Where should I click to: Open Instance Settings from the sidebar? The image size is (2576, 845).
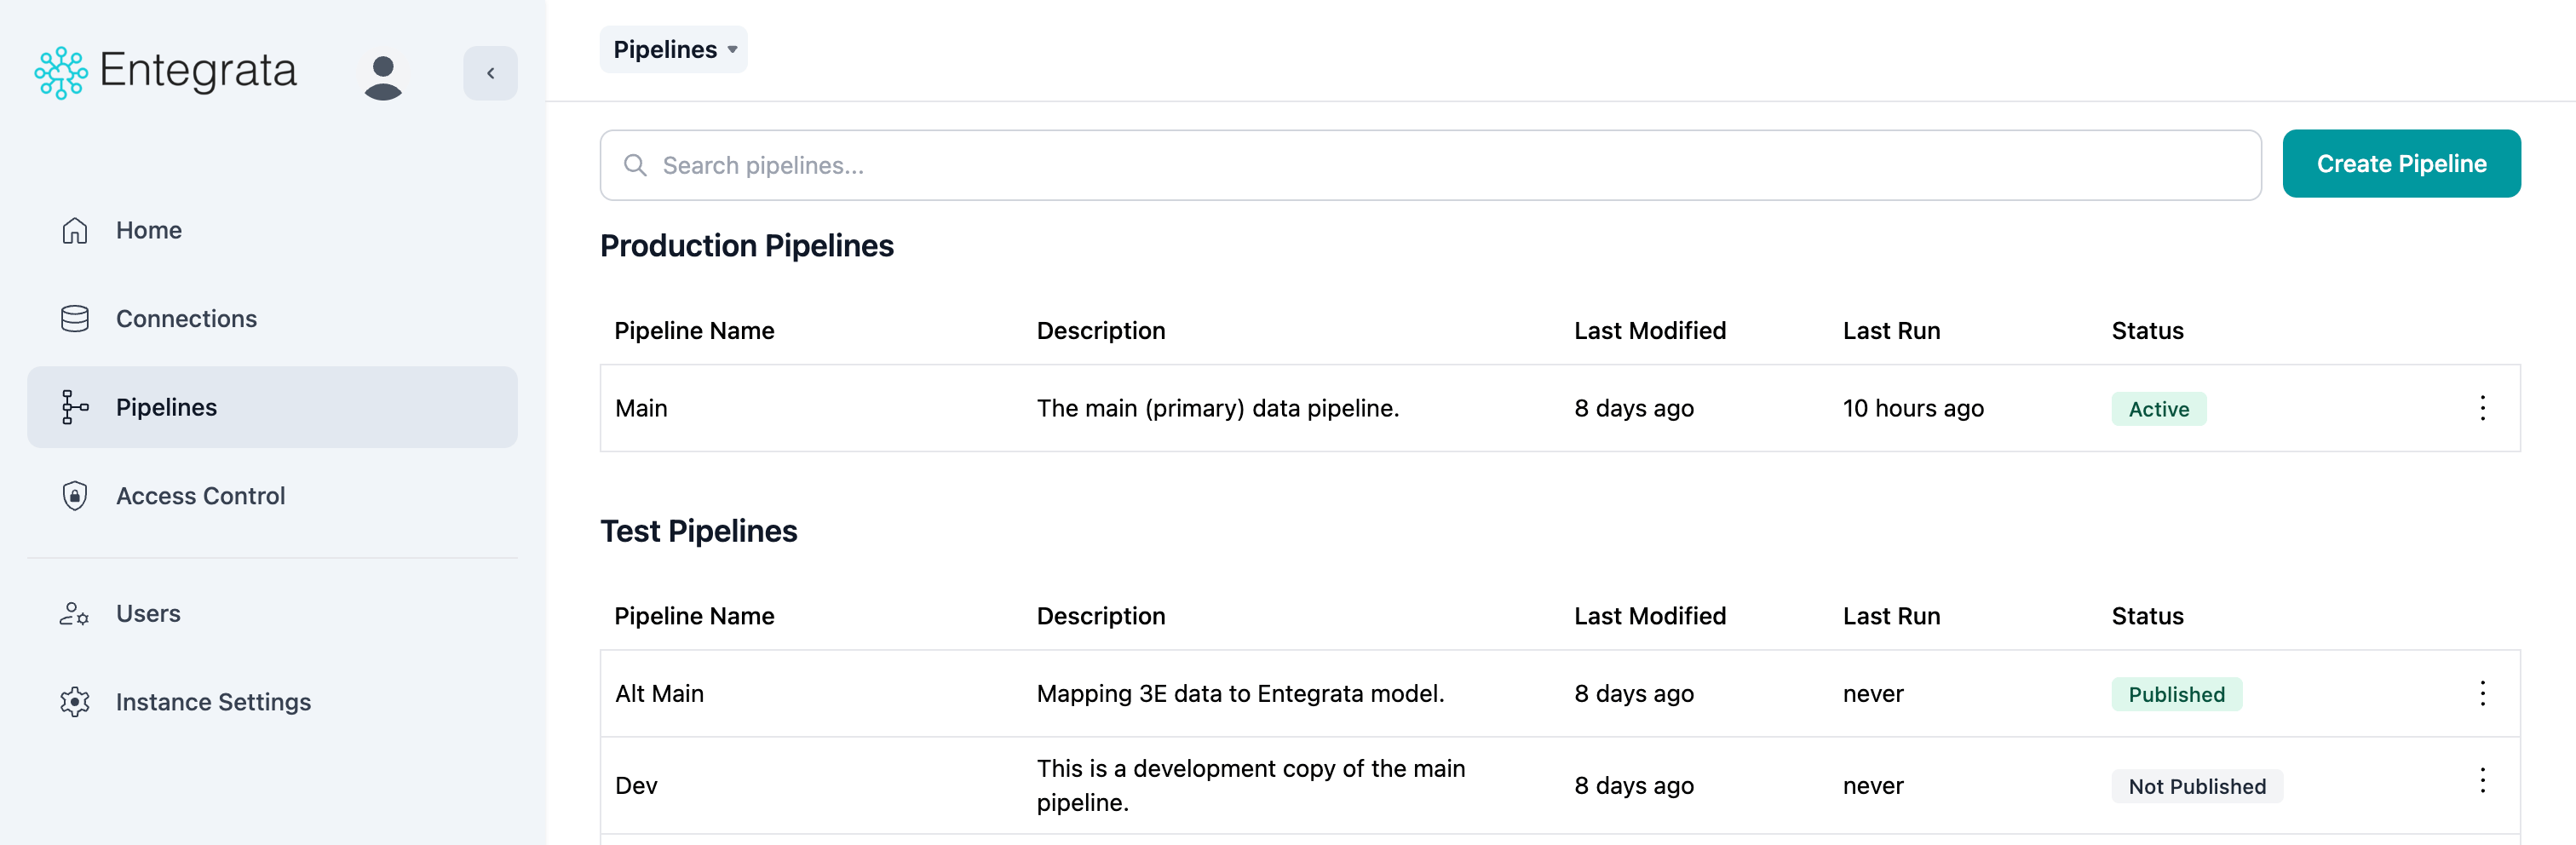coord(213,701)
